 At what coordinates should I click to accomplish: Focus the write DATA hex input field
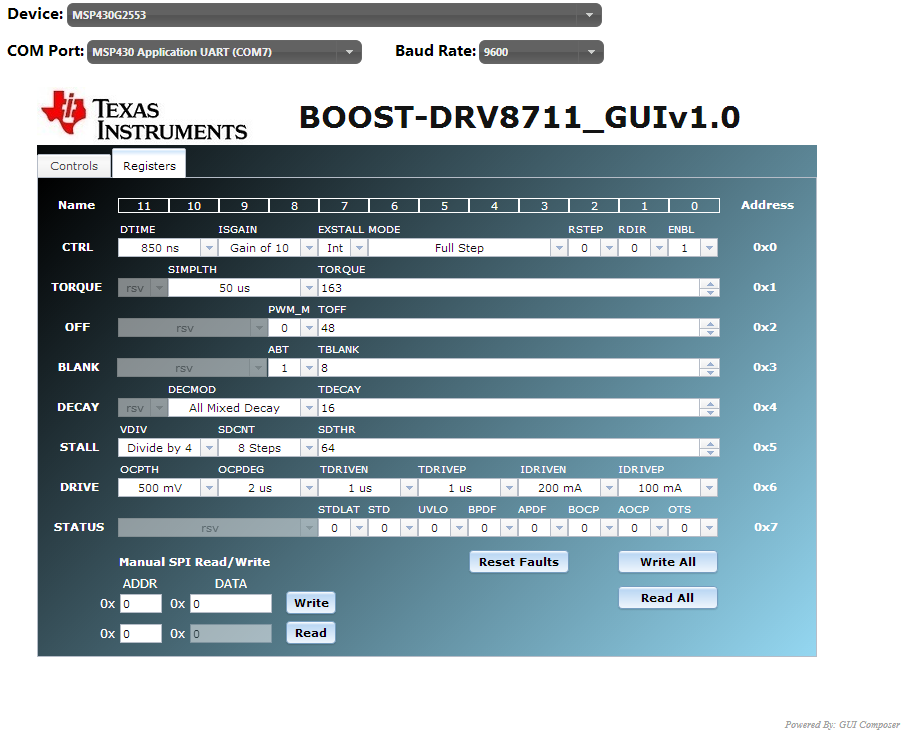pyautogui.click(x=231, y=603)
